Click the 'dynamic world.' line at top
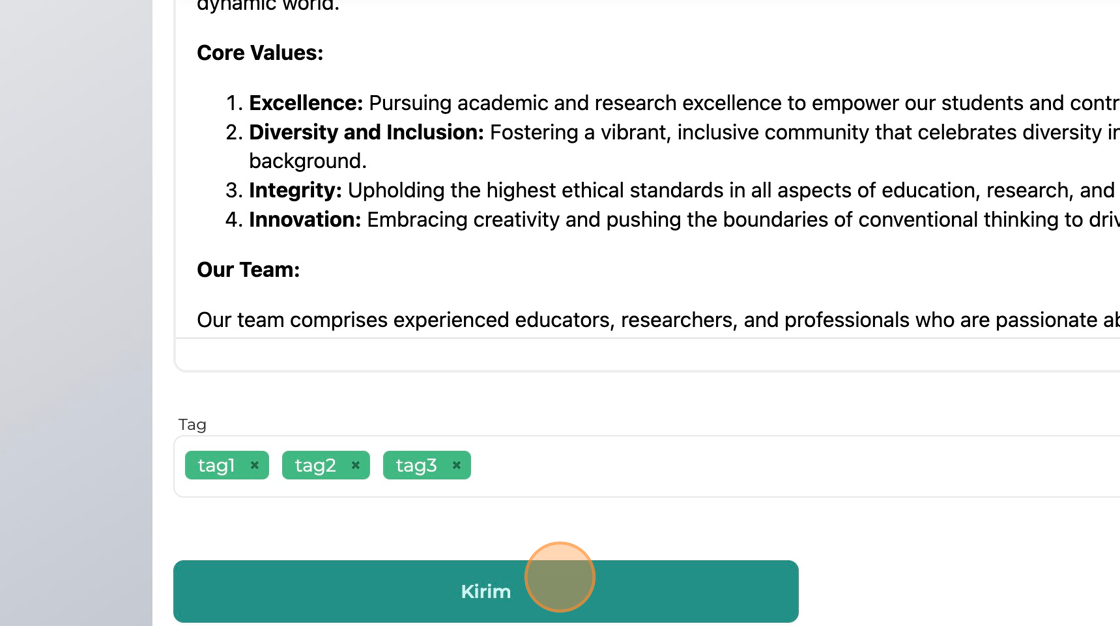1120x626 pixels. click(x=268, y=6)
